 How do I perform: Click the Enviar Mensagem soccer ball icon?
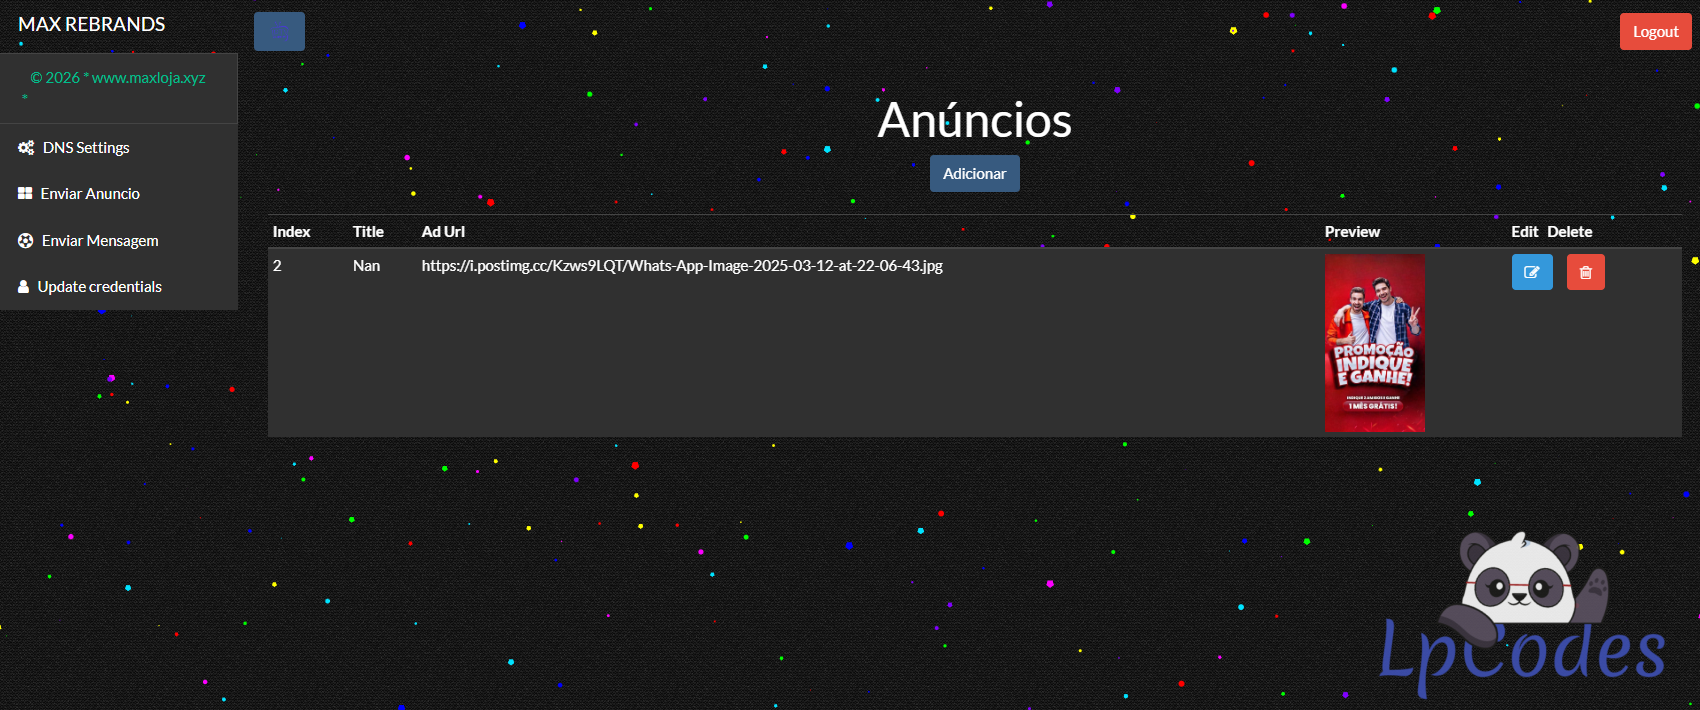[26, 241]
